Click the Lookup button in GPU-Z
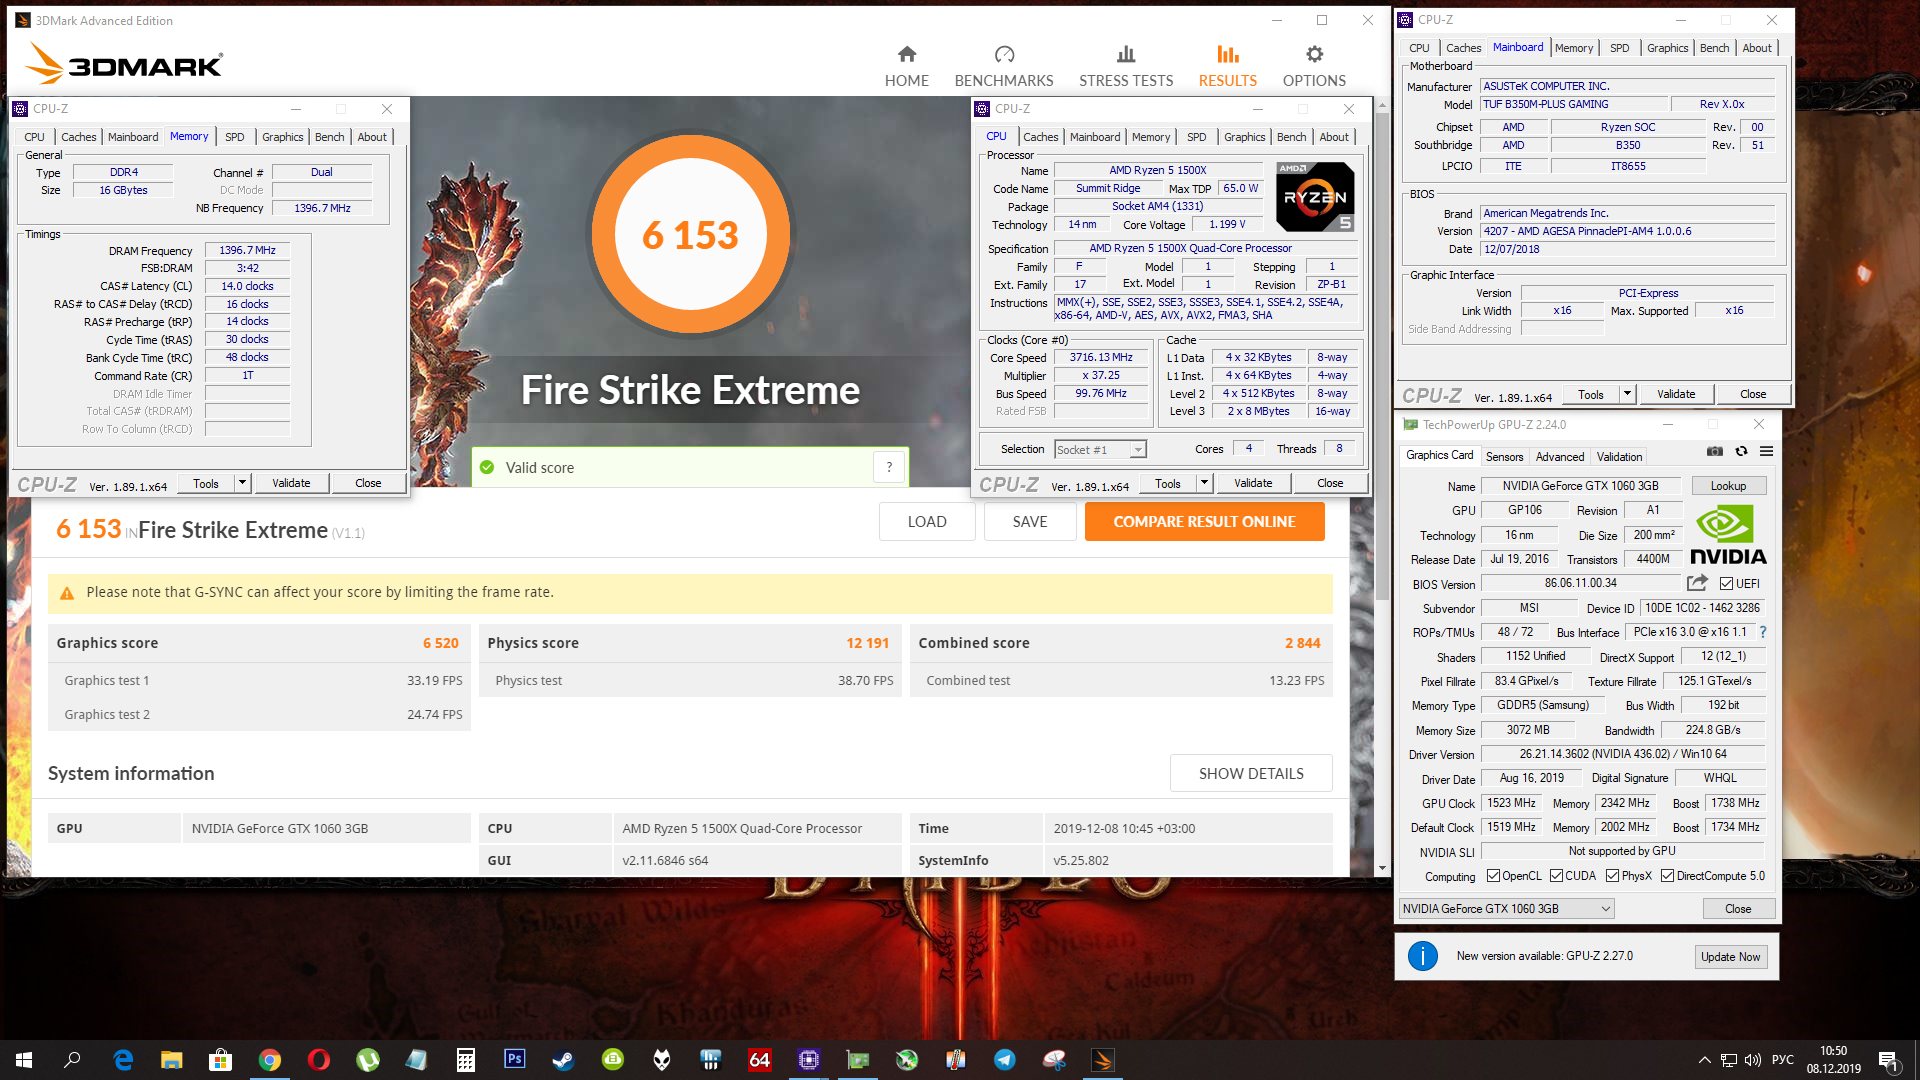Screen dimensions: 1920x1080 [x=1728, y=486]
